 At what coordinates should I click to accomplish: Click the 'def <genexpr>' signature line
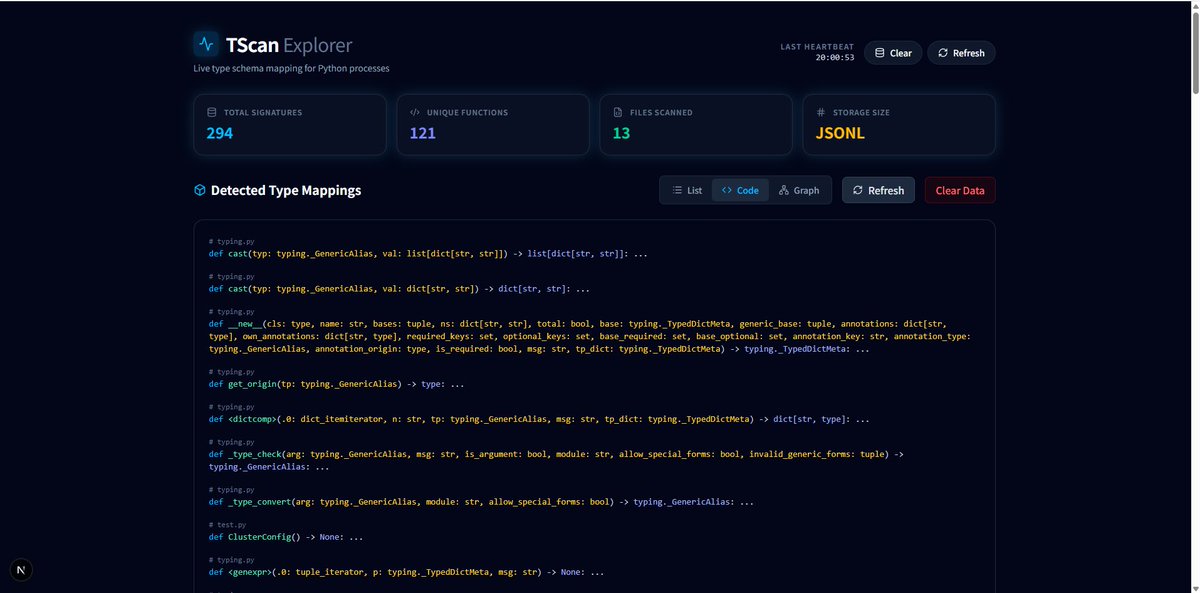[x=407, y=572]
